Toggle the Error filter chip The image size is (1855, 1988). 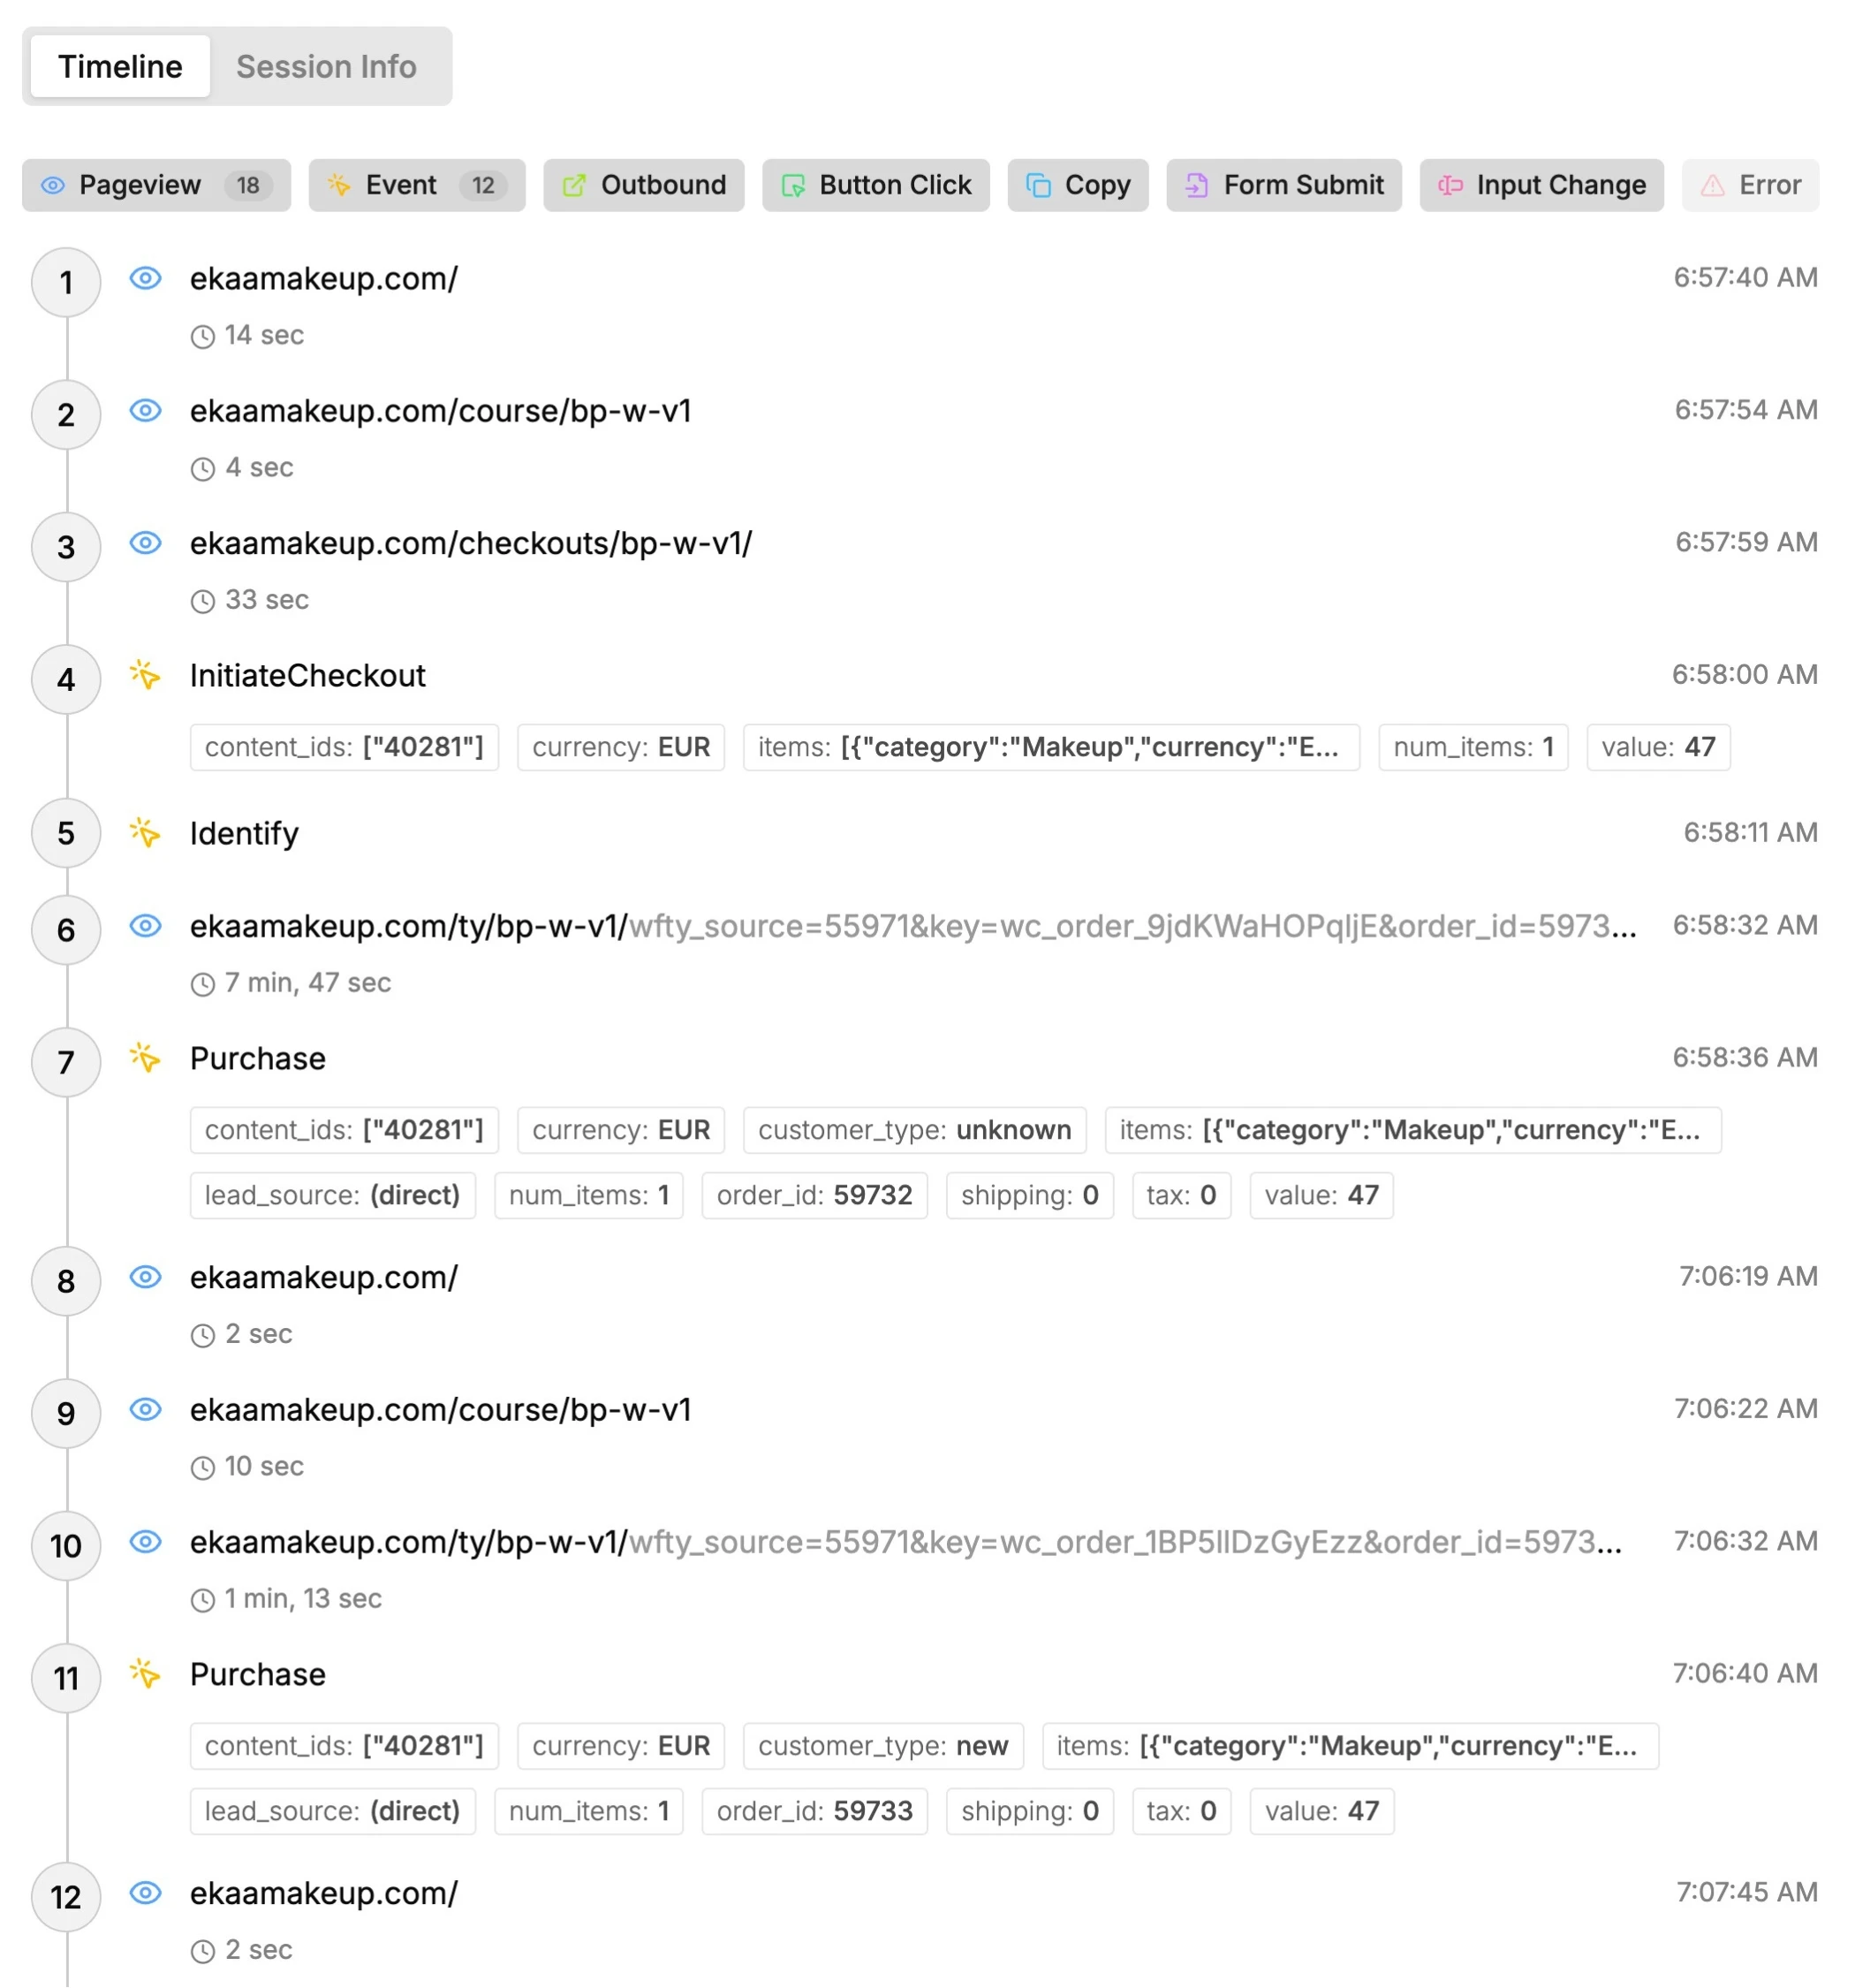(1751, 185)
